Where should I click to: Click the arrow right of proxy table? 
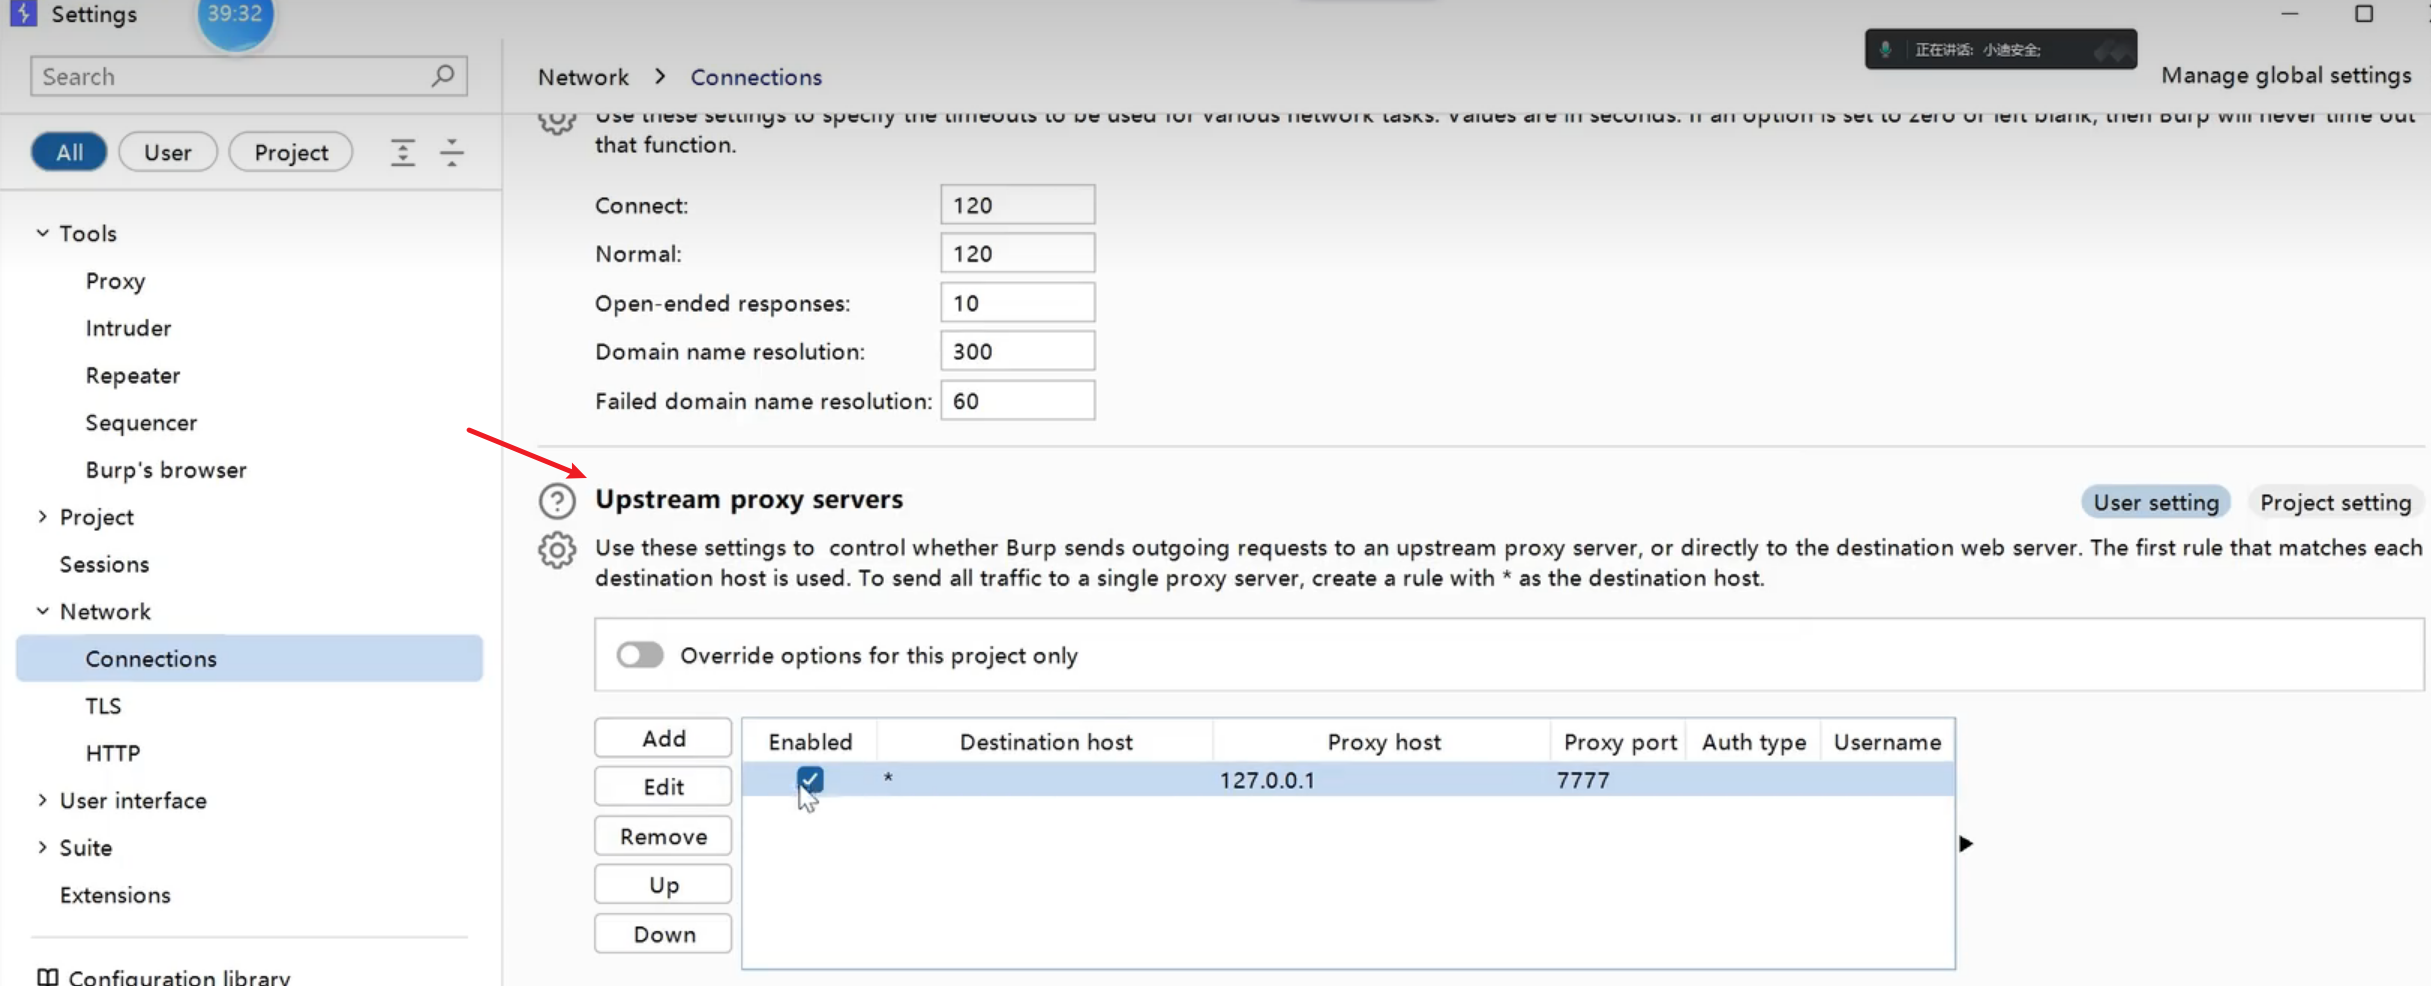tap(1966, 844)
